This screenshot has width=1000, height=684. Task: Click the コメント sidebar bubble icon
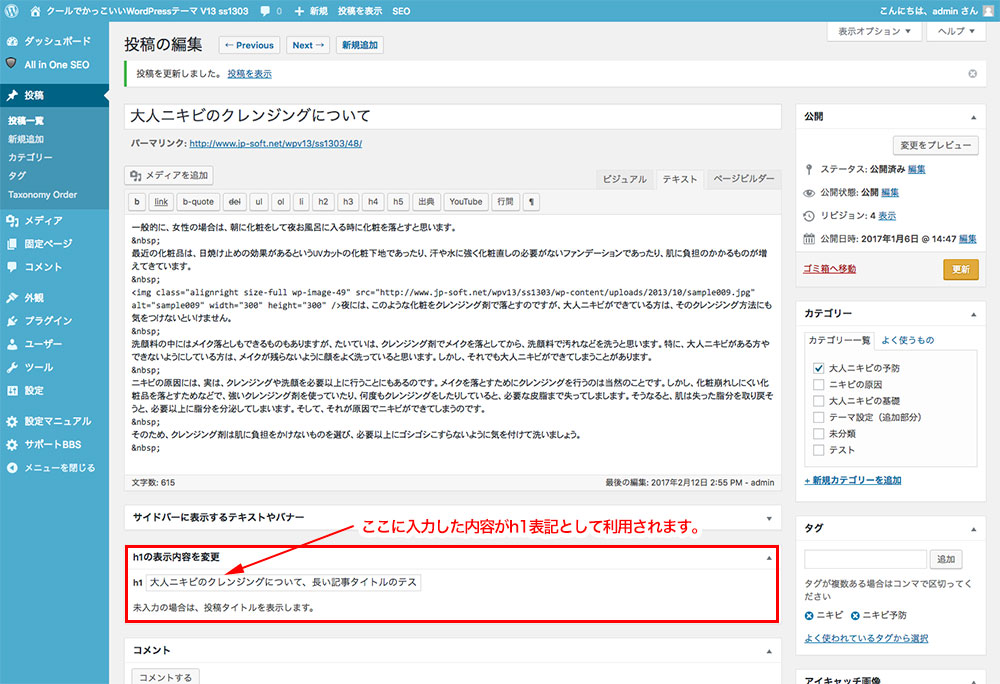(x=12, y=267)
